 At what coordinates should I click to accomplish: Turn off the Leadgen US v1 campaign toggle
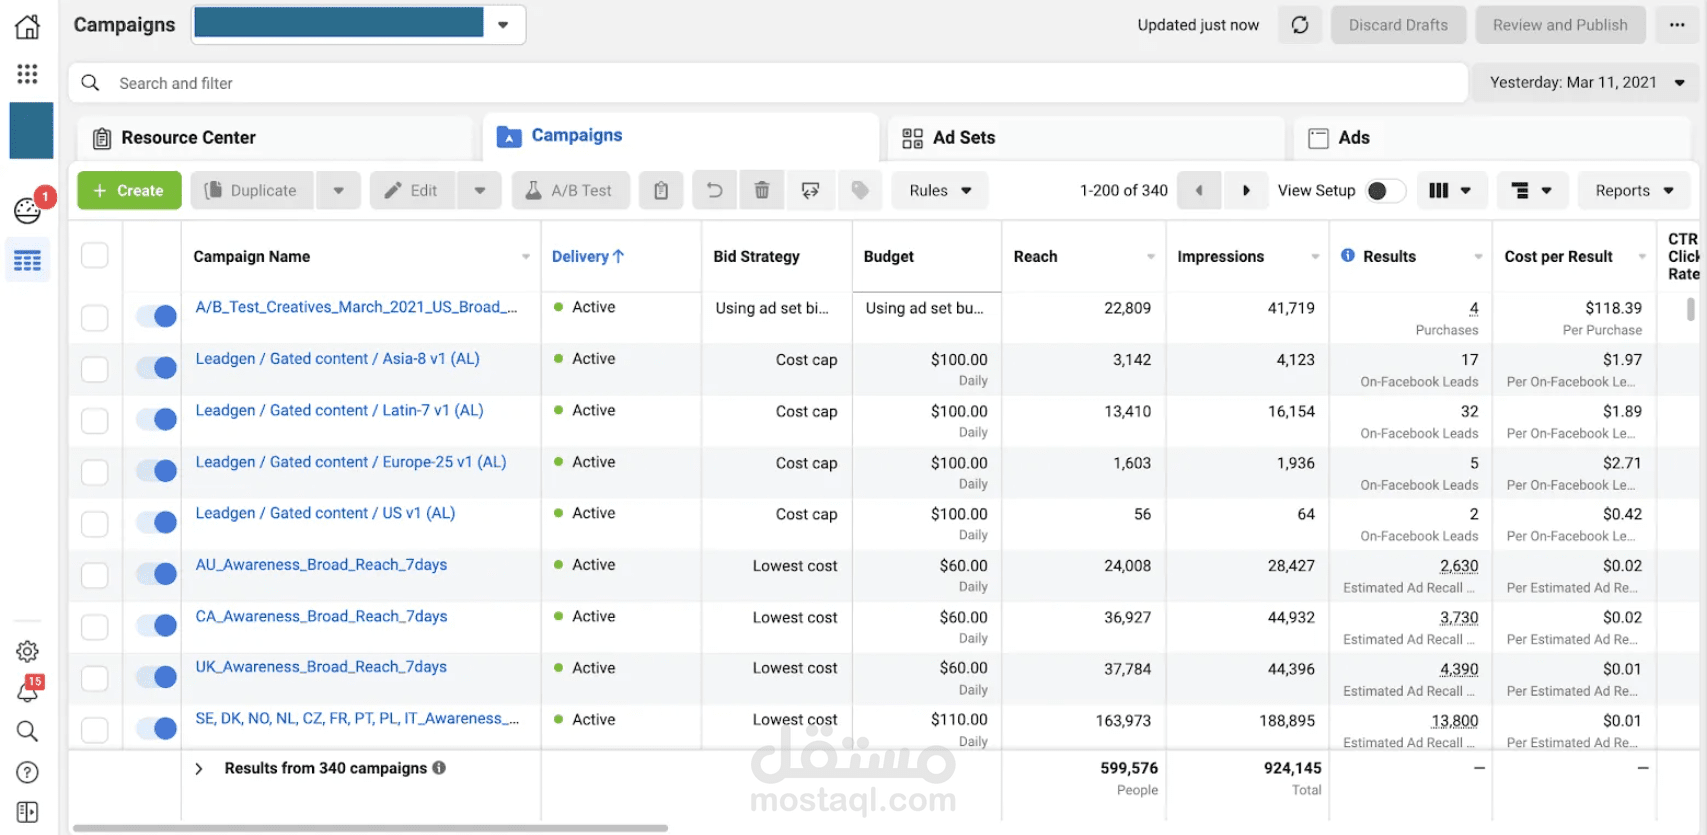157,522
